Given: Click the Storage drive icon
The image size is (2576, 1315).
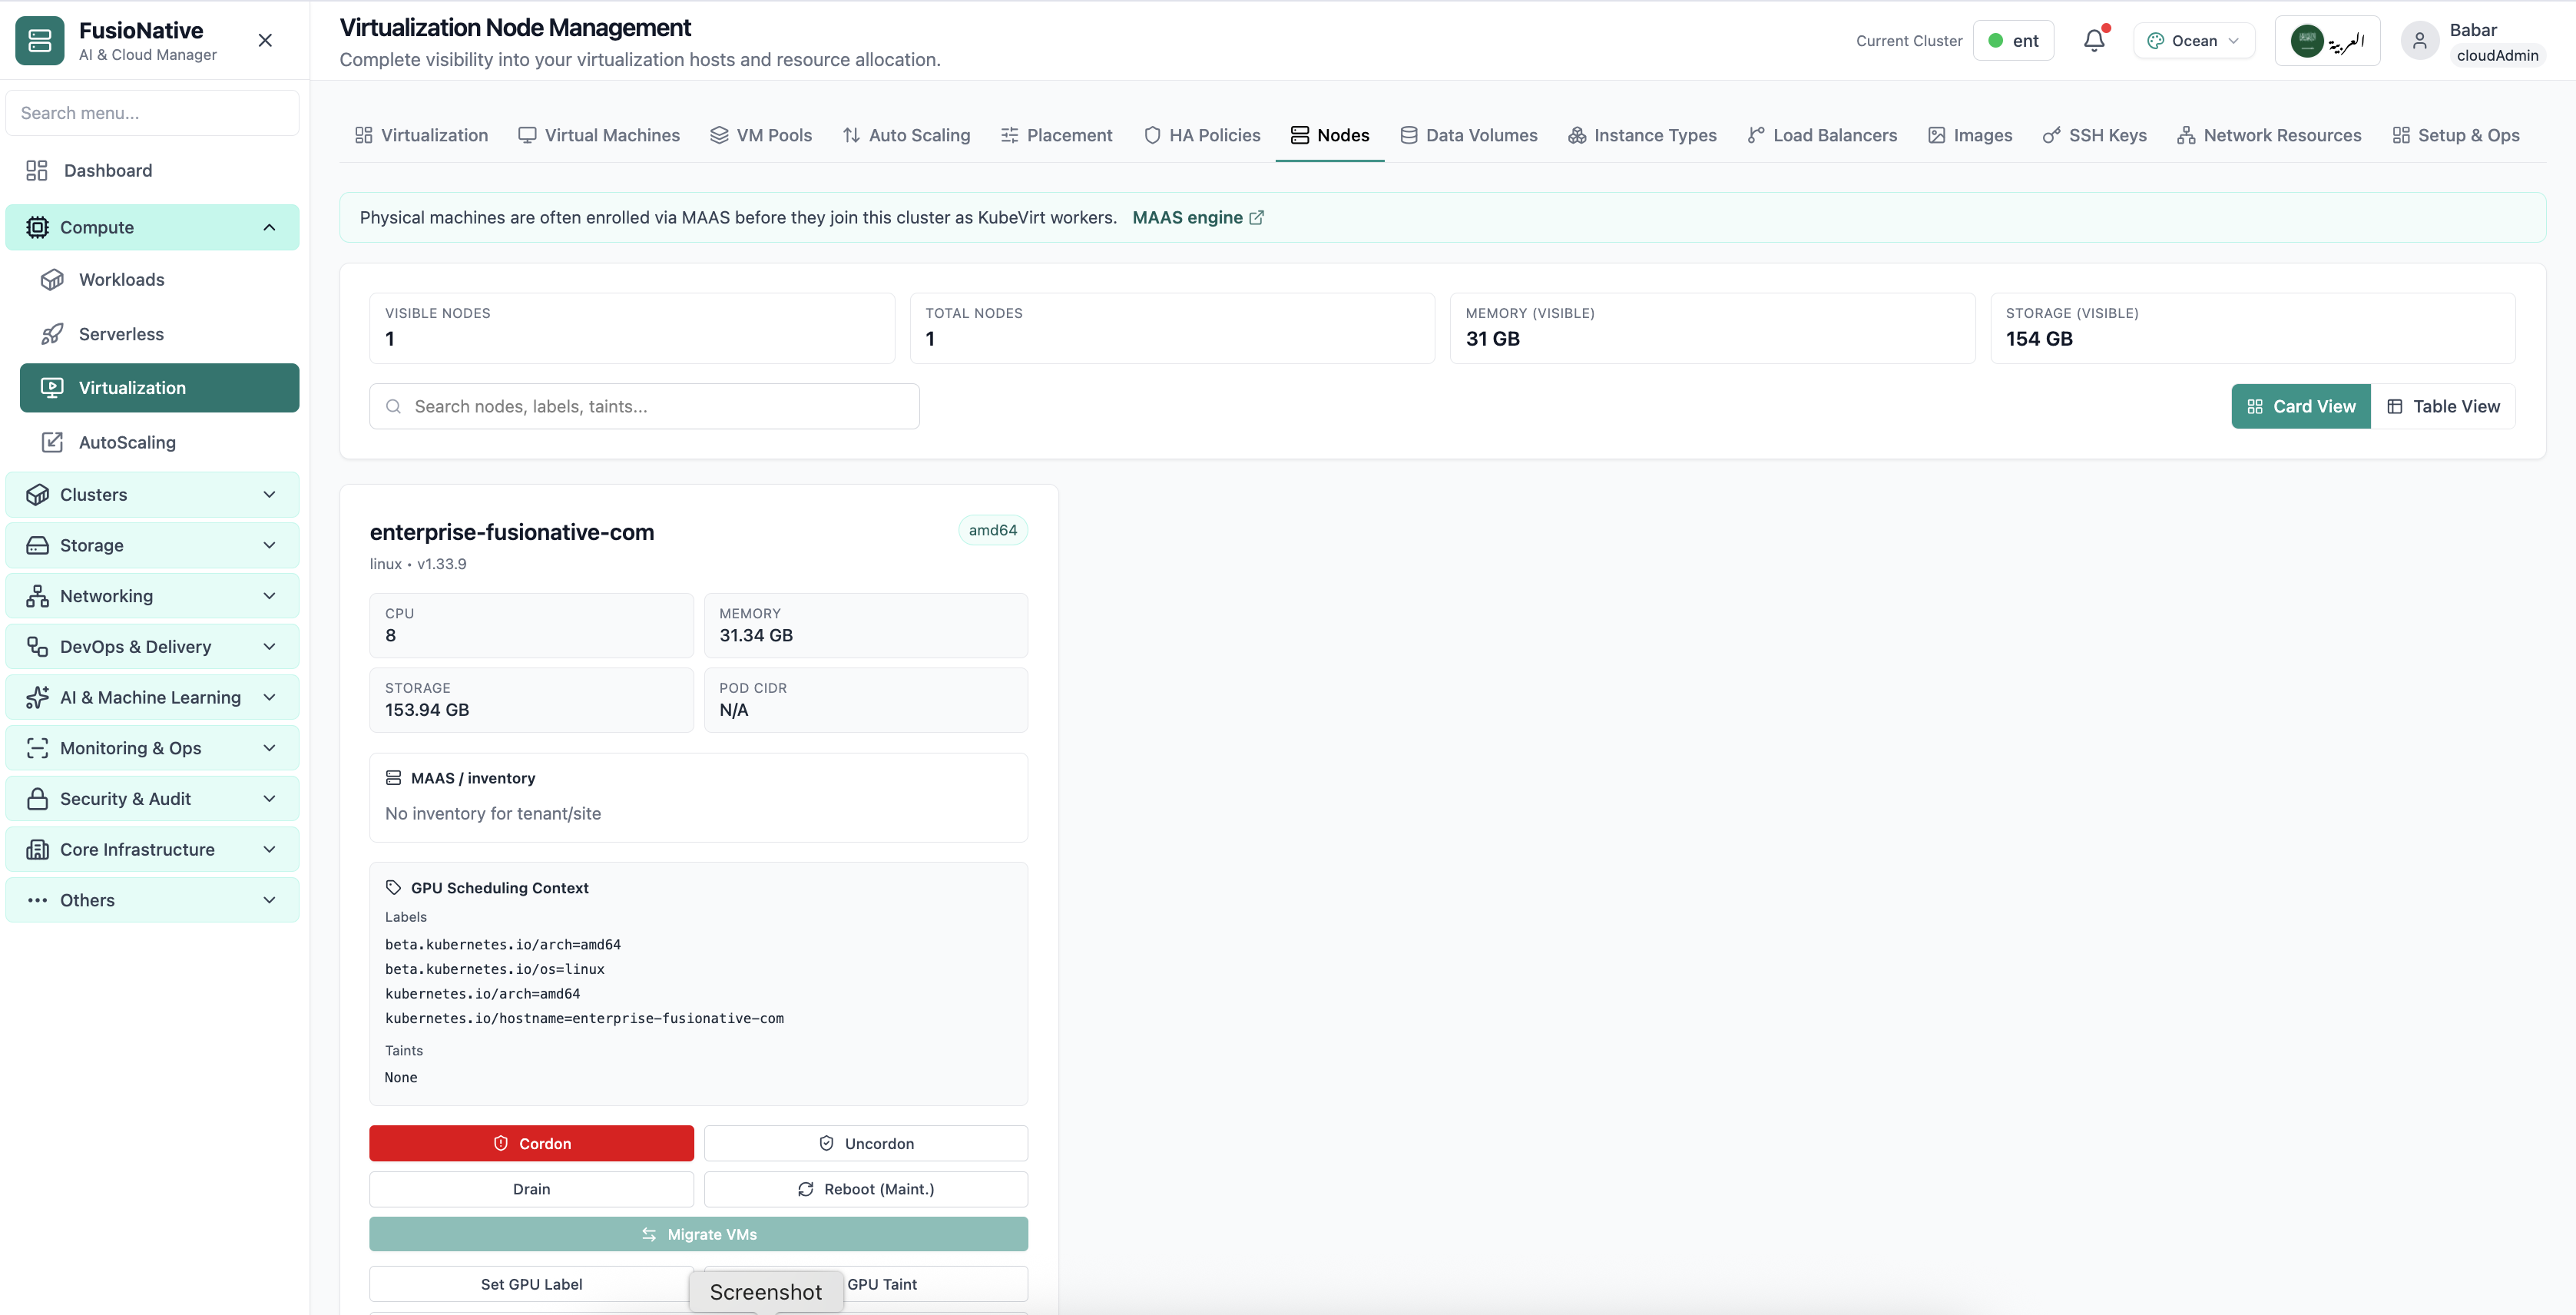Looking at the screenshot, I should pos(37,545).
